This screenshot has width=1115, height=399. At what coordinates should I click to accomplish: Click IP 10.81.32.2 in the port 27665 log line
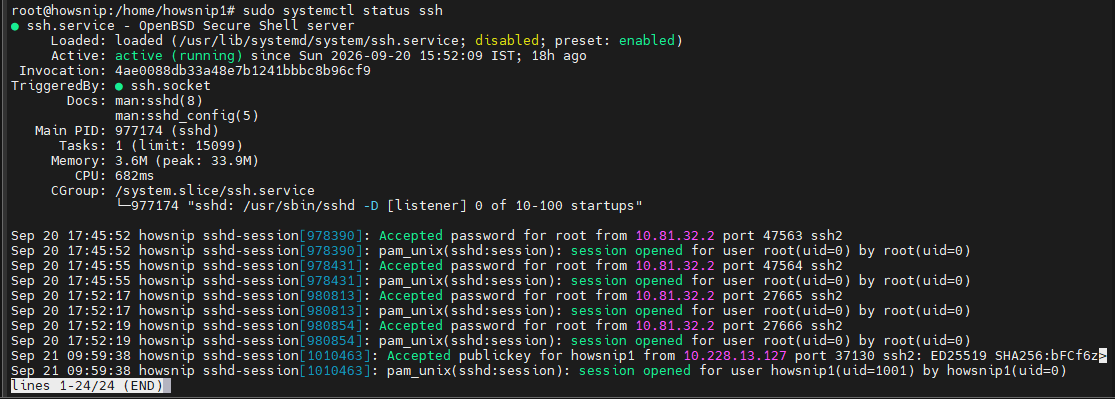674,295
